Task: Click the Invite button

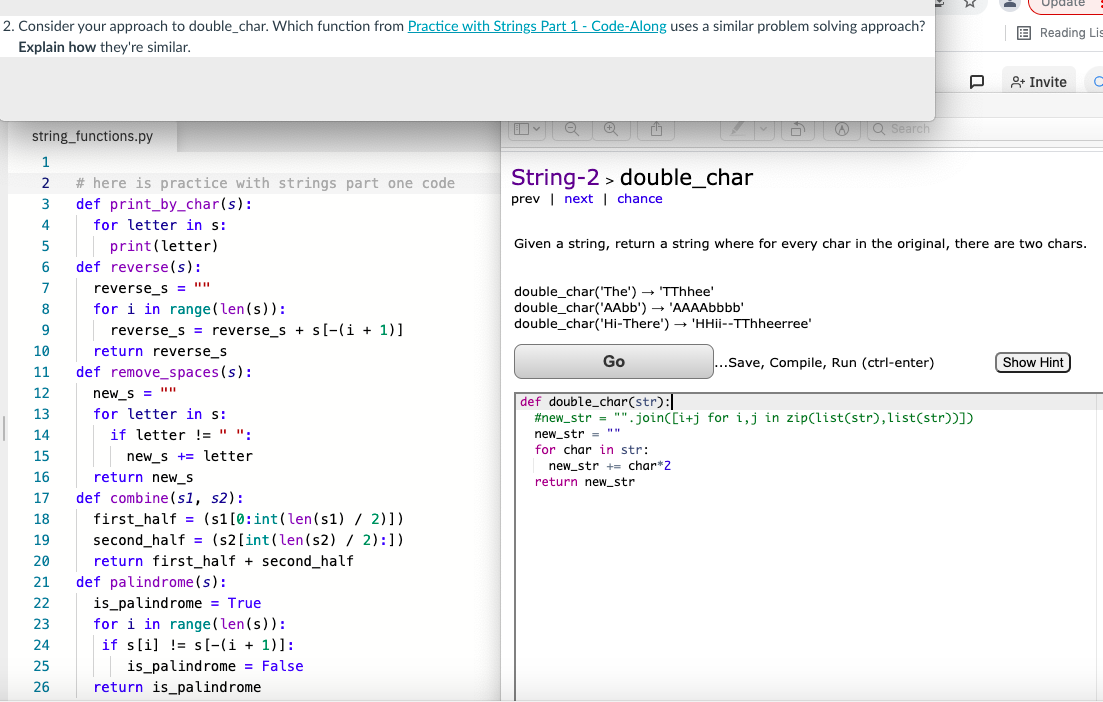Action: coord(1039,82)
